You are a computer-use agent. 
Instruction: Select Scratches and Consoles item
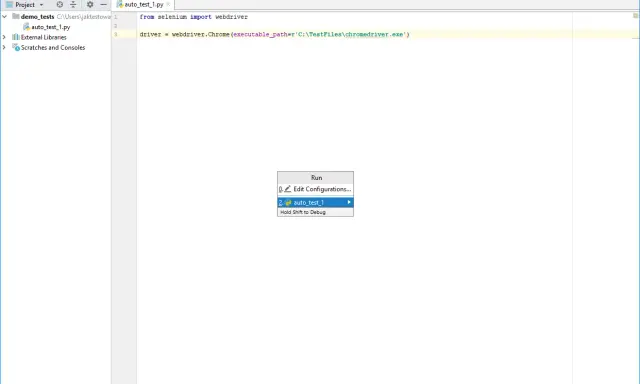point(53,47)
